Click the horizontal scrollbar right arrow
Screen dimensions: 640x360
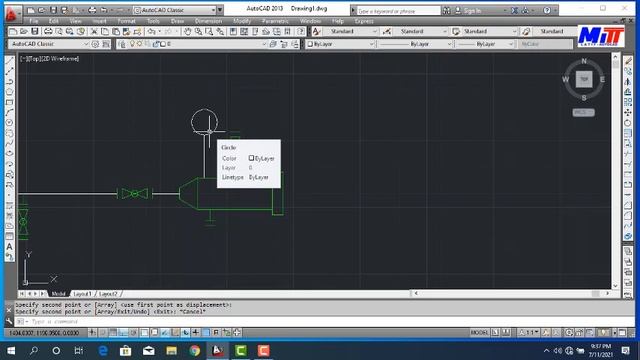[x=607, y=293]
